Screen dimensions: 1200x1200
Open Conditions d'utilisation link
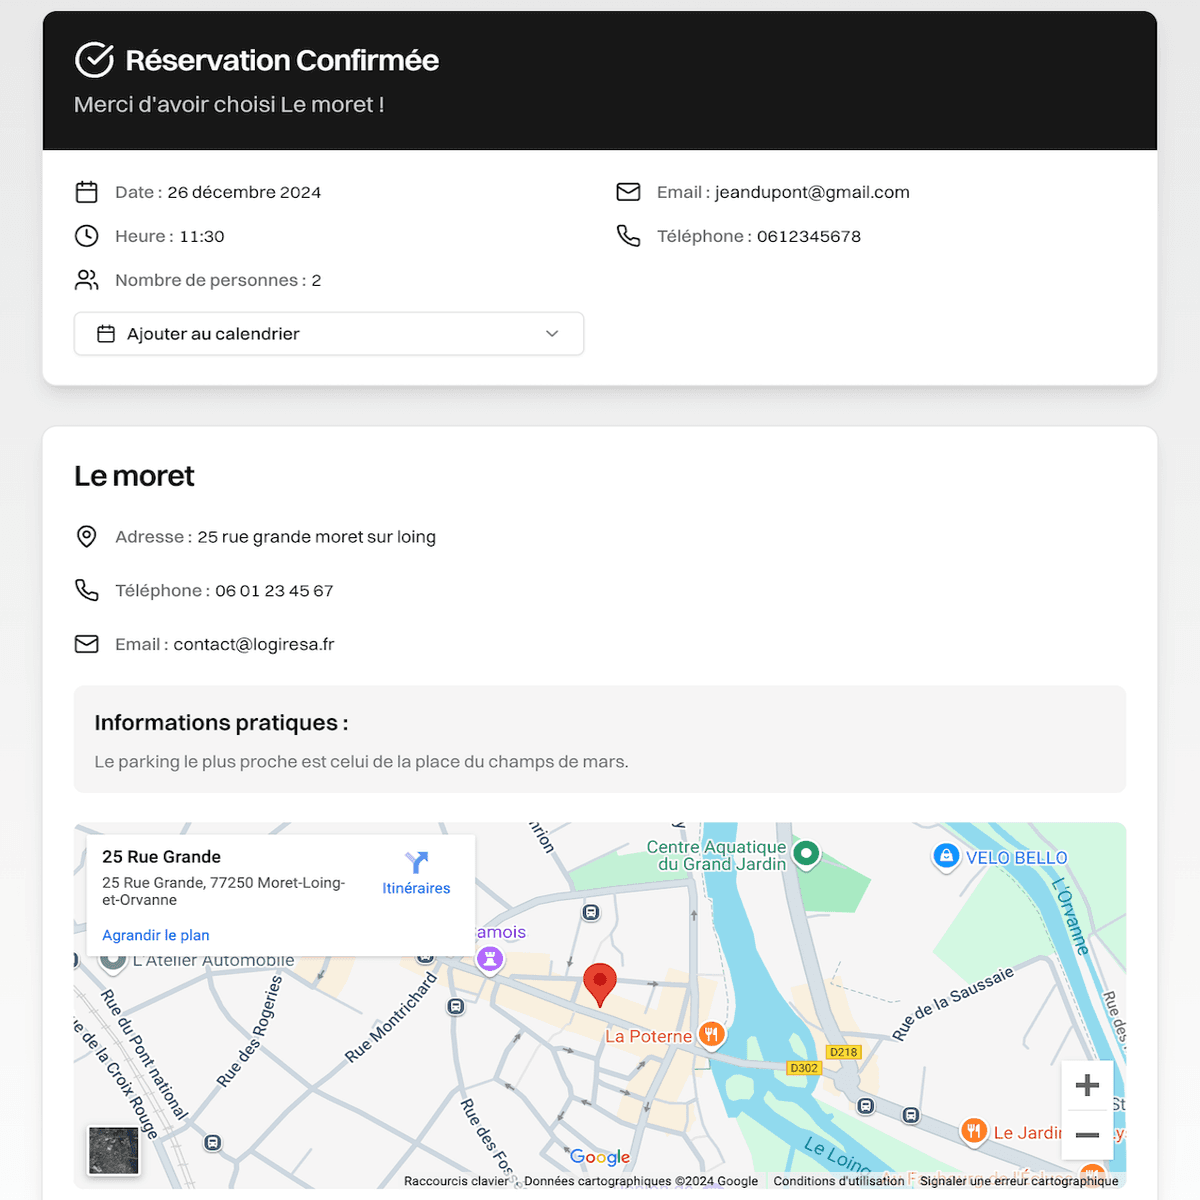pos(839,1181)
